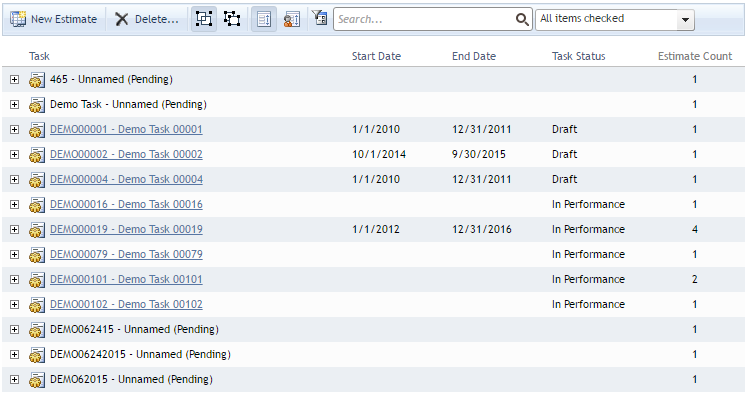Toggle the list sort view icon
Screen dimensions: 751x398
[264, 19]
